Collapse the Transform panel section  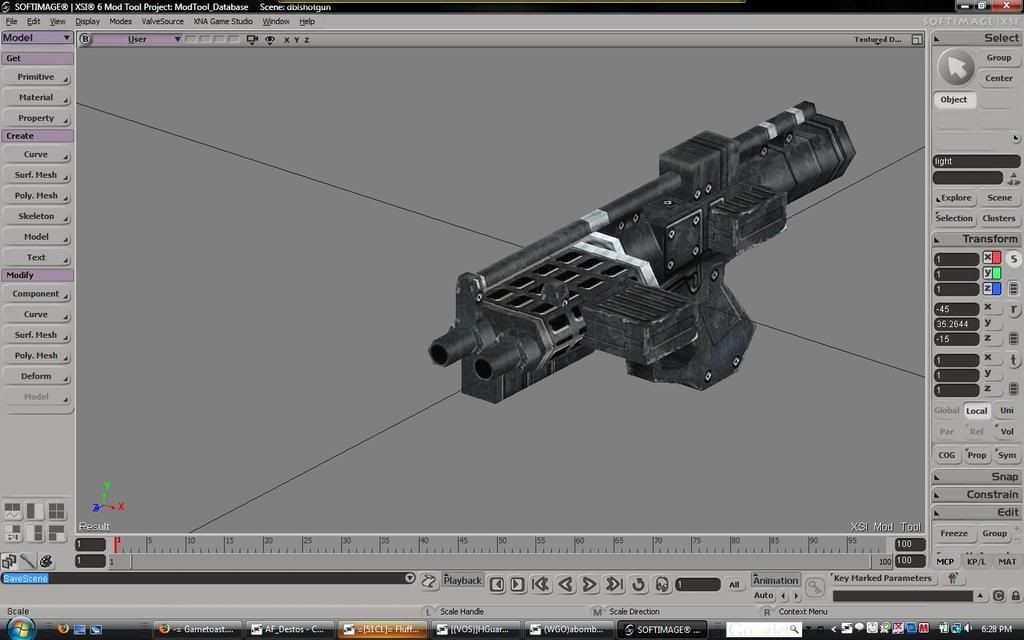point(976,239)
